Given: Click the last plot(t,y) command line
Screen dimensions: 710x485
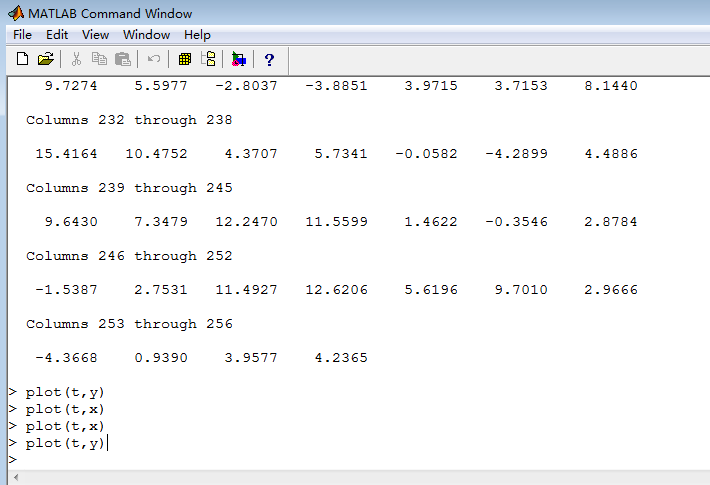Looking at the screenshot, I should 65,443.
